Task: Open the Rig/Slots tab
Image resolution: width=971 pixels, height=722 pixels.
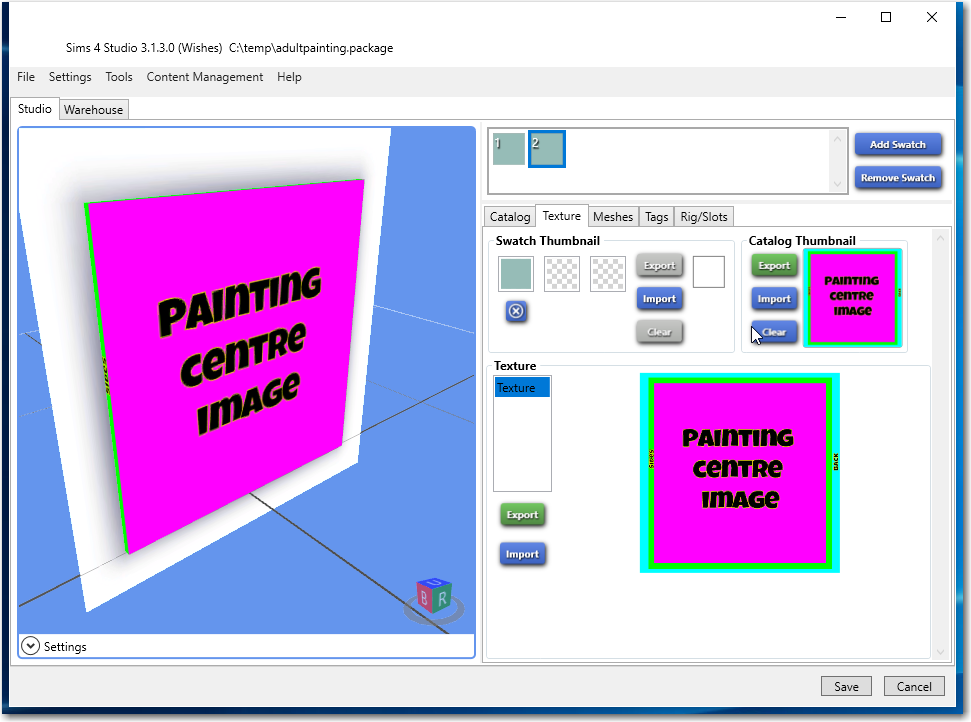Action: pyautogui.click(x=705, y=216)
